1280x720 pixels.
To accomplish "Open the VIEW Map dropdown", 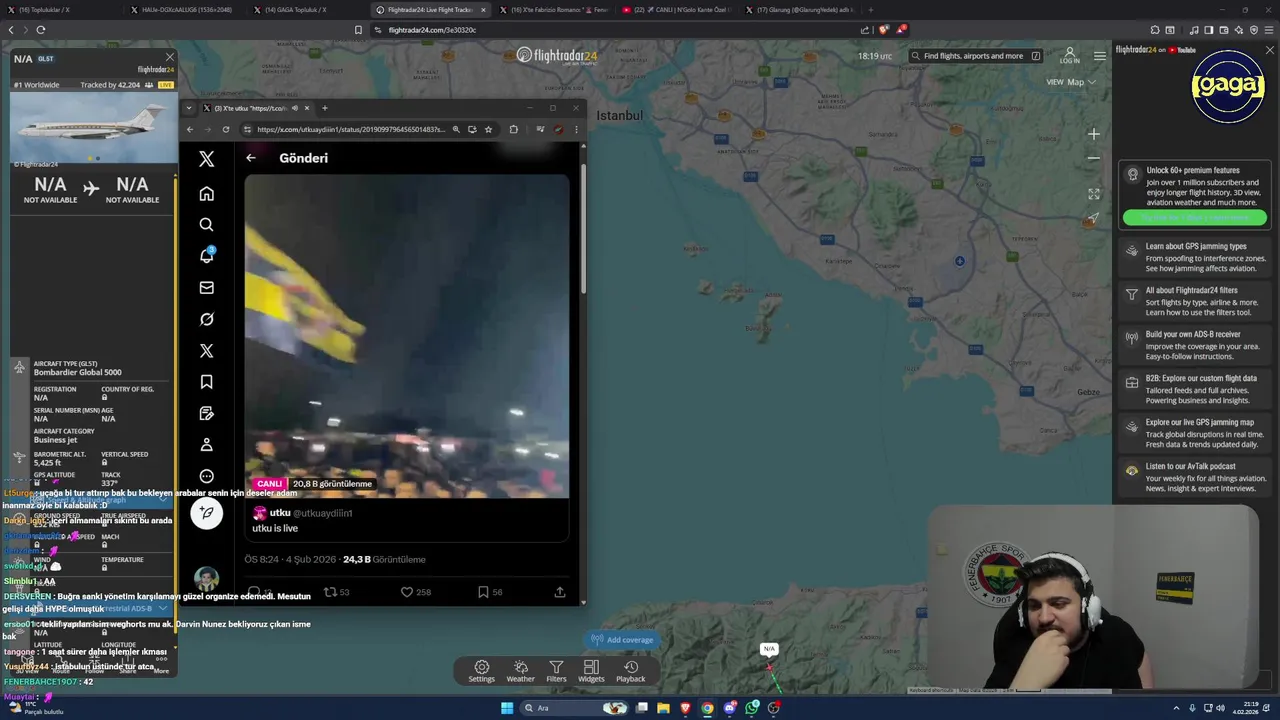I will 1071,82.
